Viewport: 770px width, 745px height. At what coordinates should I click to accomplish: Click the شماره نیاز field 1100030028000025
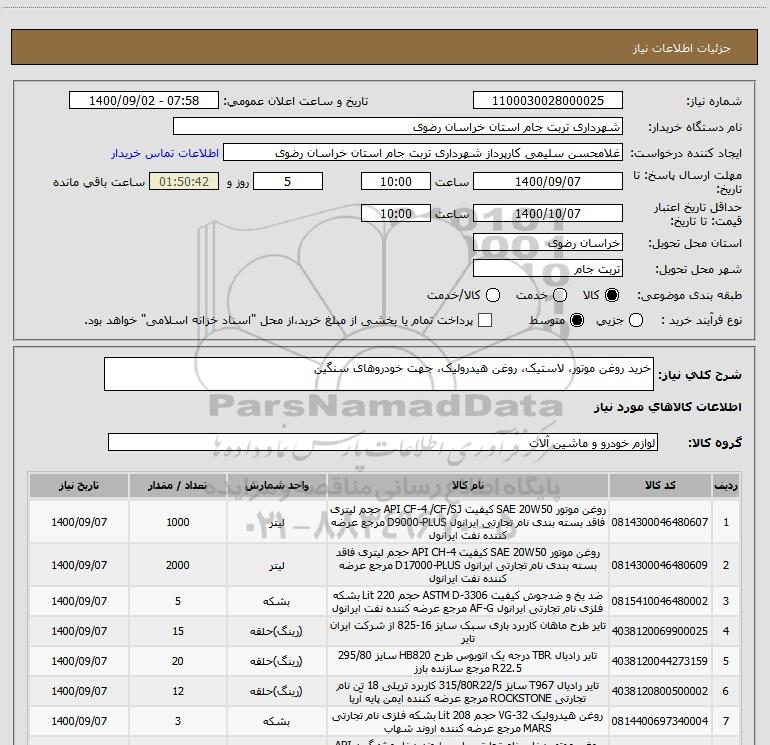click(548, 101)
